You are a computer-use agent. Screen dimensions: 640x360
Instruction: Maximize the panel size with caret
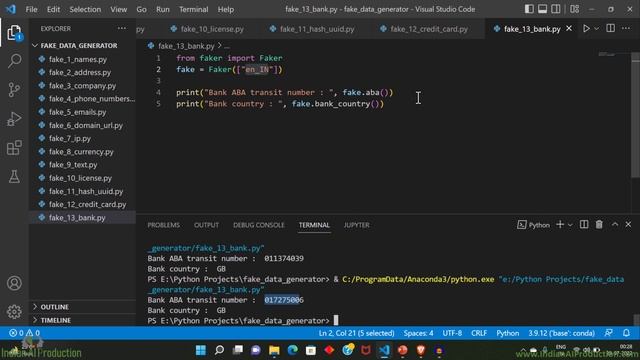[615, 224]
